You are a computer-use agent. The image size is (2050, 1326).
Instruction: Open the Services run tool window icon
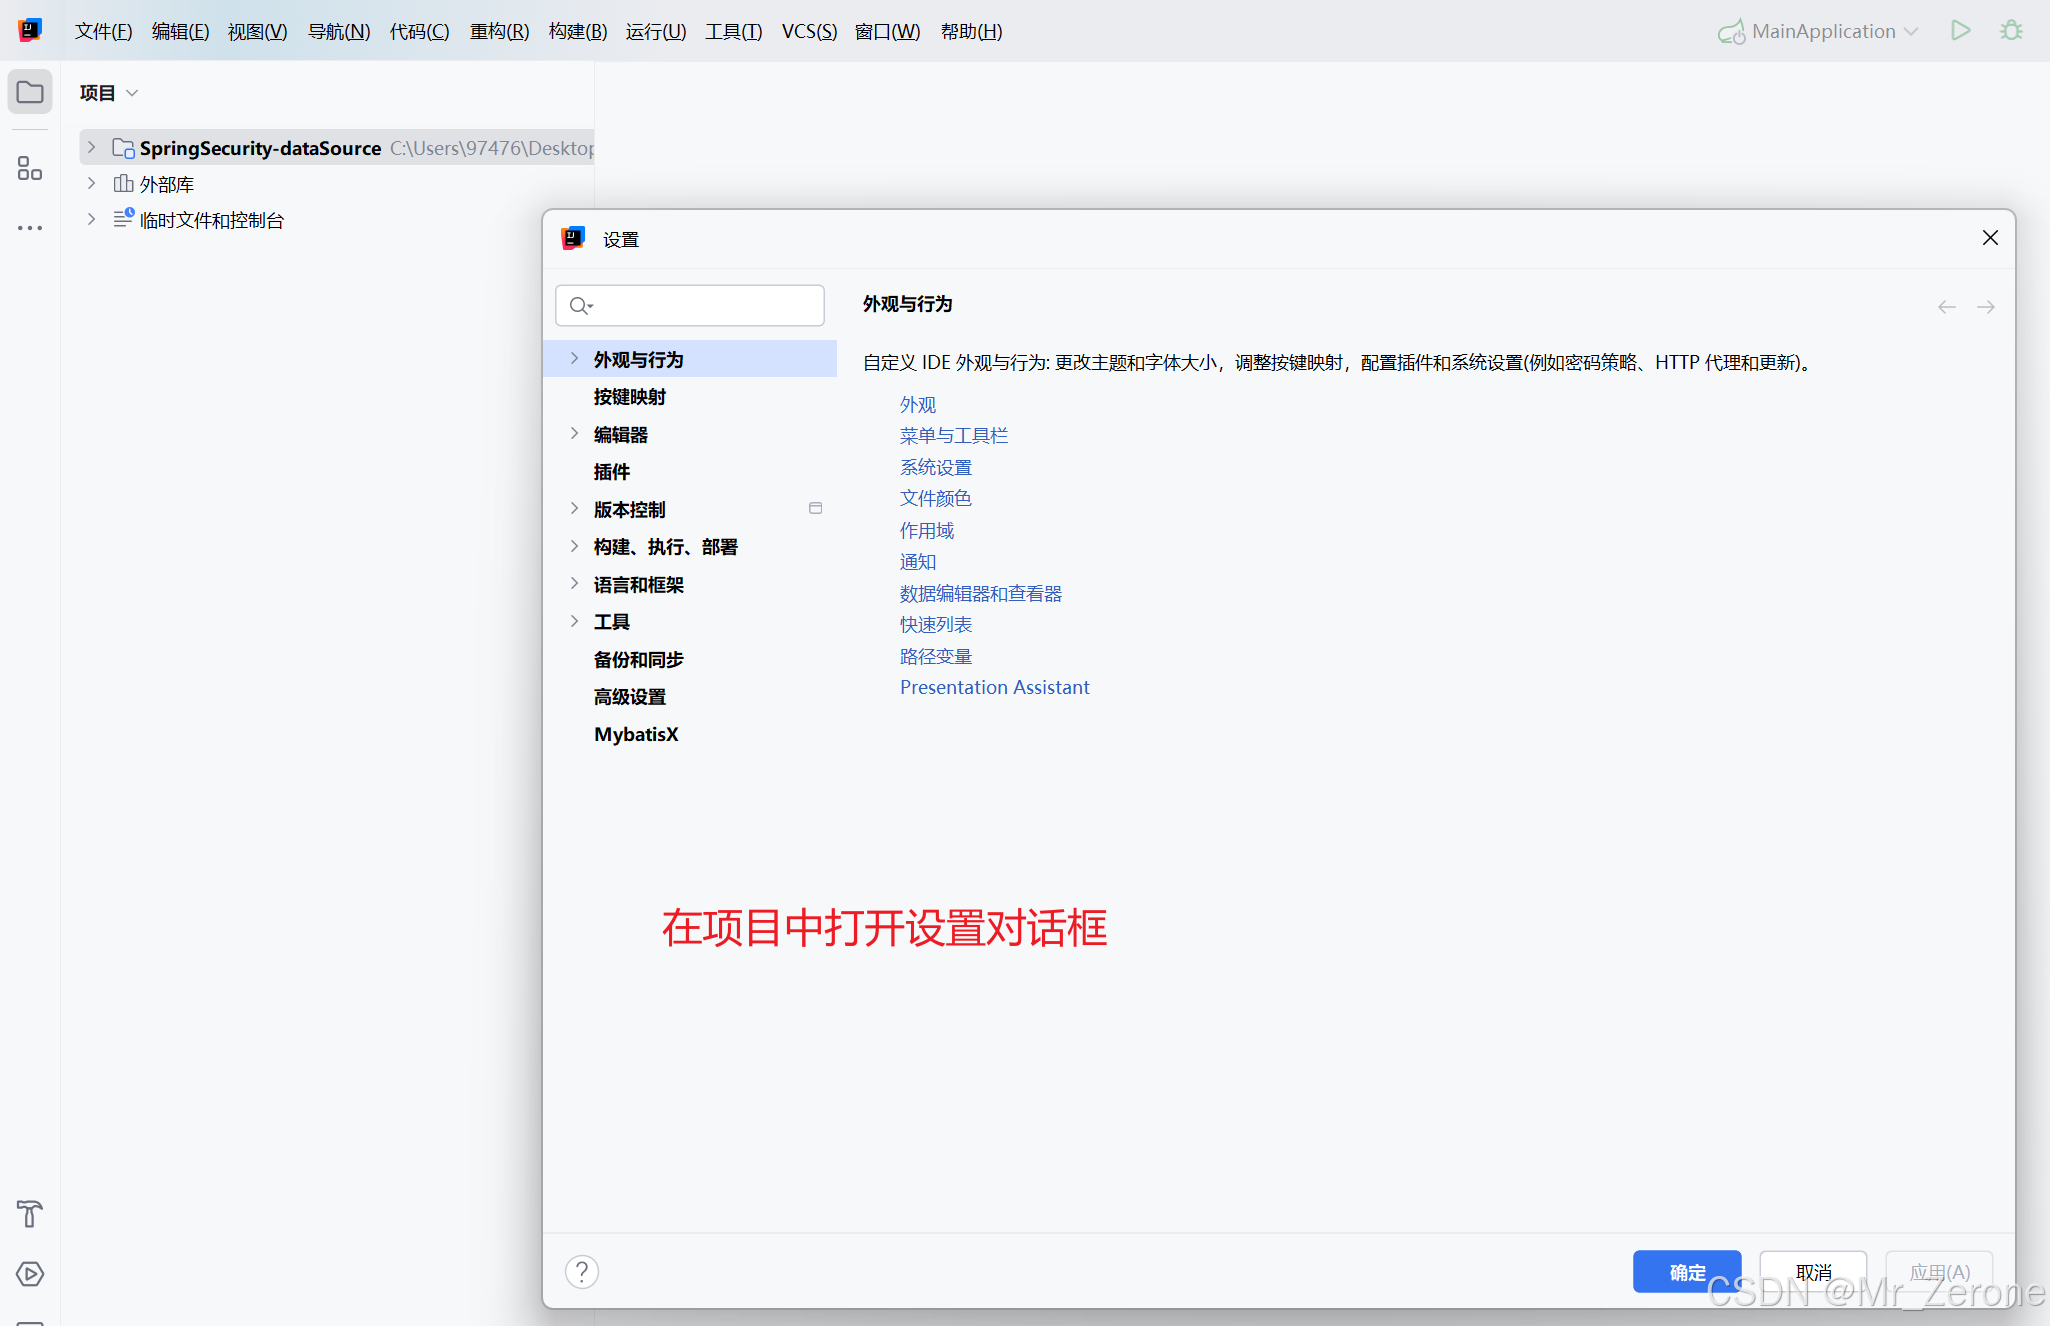tap(30, 1274)
